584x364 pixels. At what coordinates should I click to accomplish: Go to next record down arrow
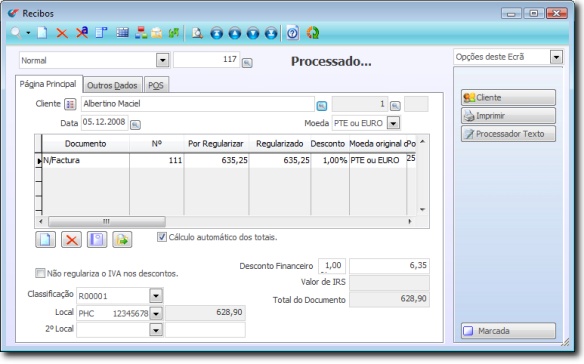[x=253, y=33]
